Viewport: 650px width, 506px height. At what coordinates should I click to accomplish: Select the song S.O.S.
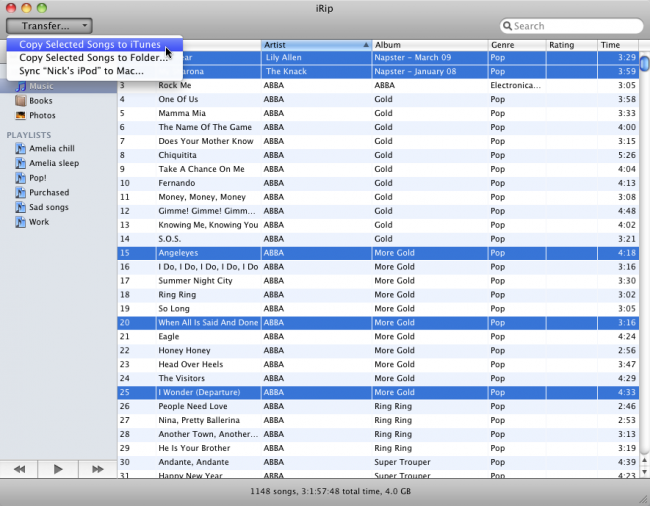pos(378,239)
